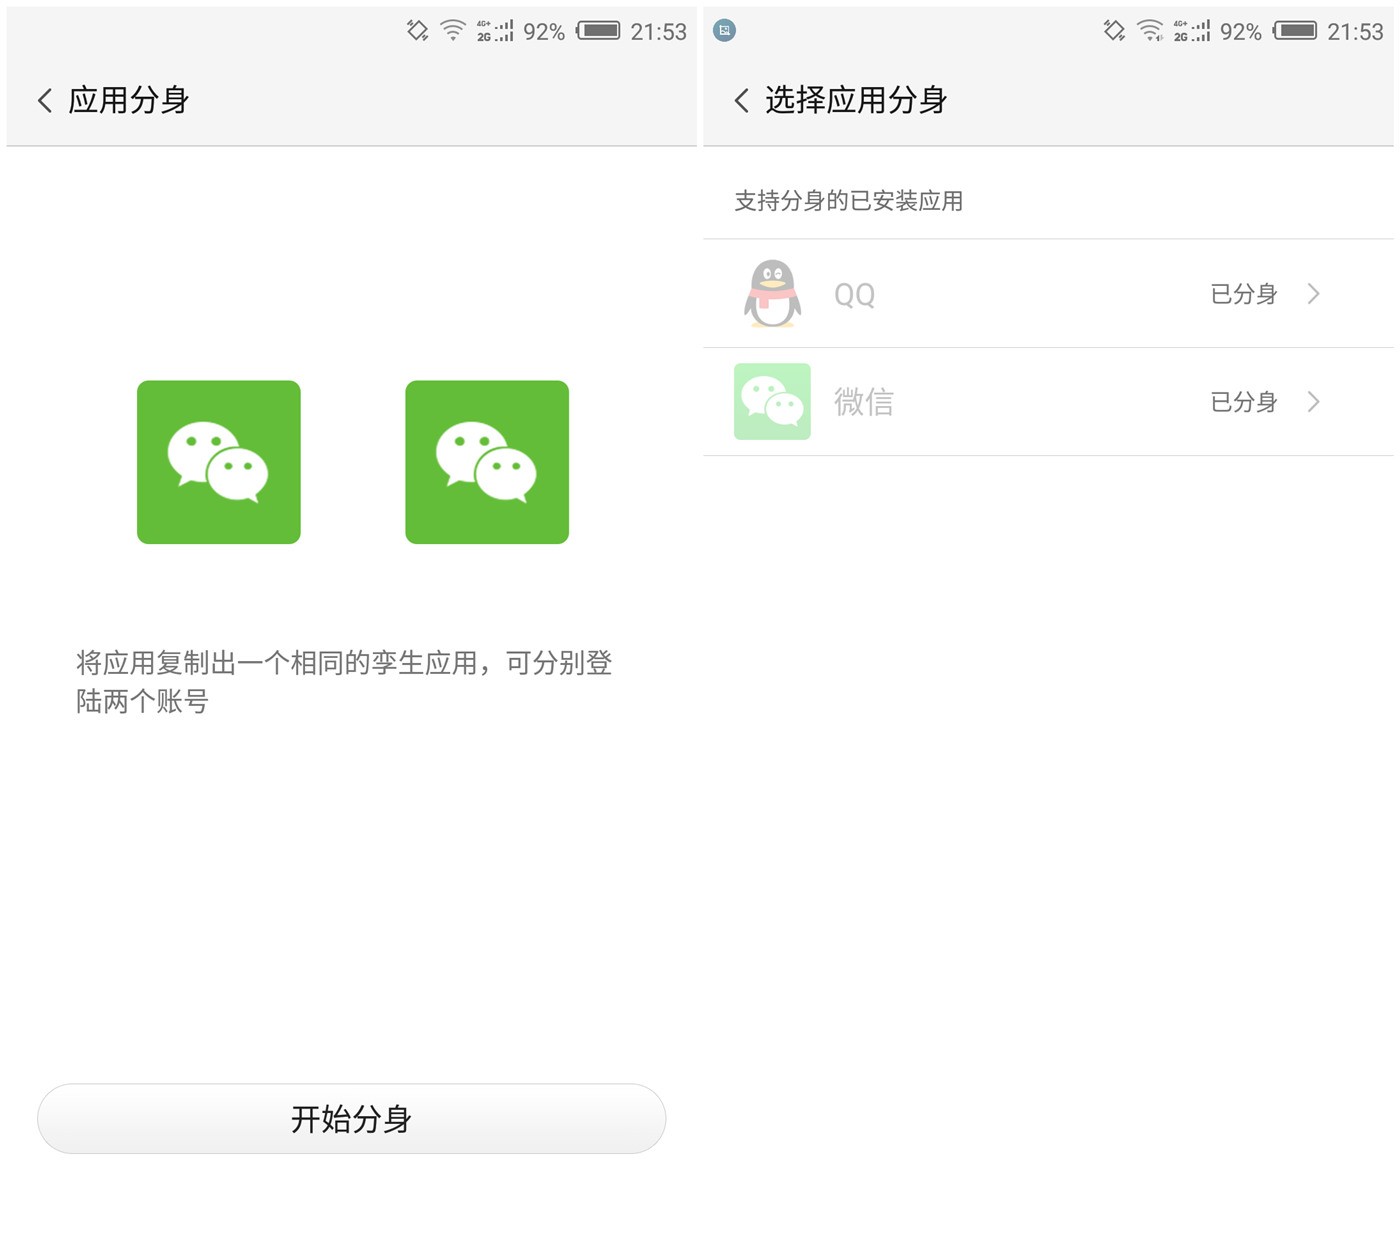Tap screenshot notification icon in status bar
Image resolution: width=1400 pixels, height=1240 pixels.
point(725,31)
